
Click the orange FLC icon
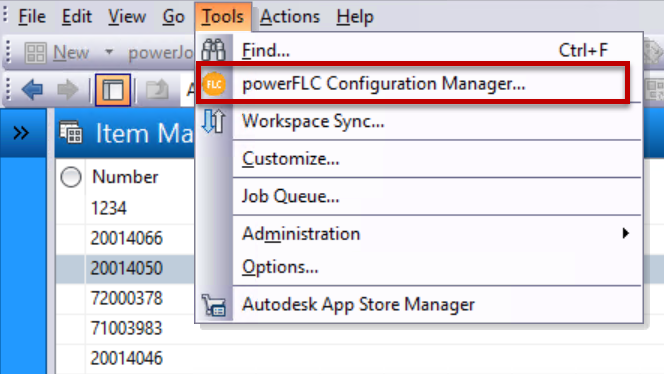(x=214, y=84)
